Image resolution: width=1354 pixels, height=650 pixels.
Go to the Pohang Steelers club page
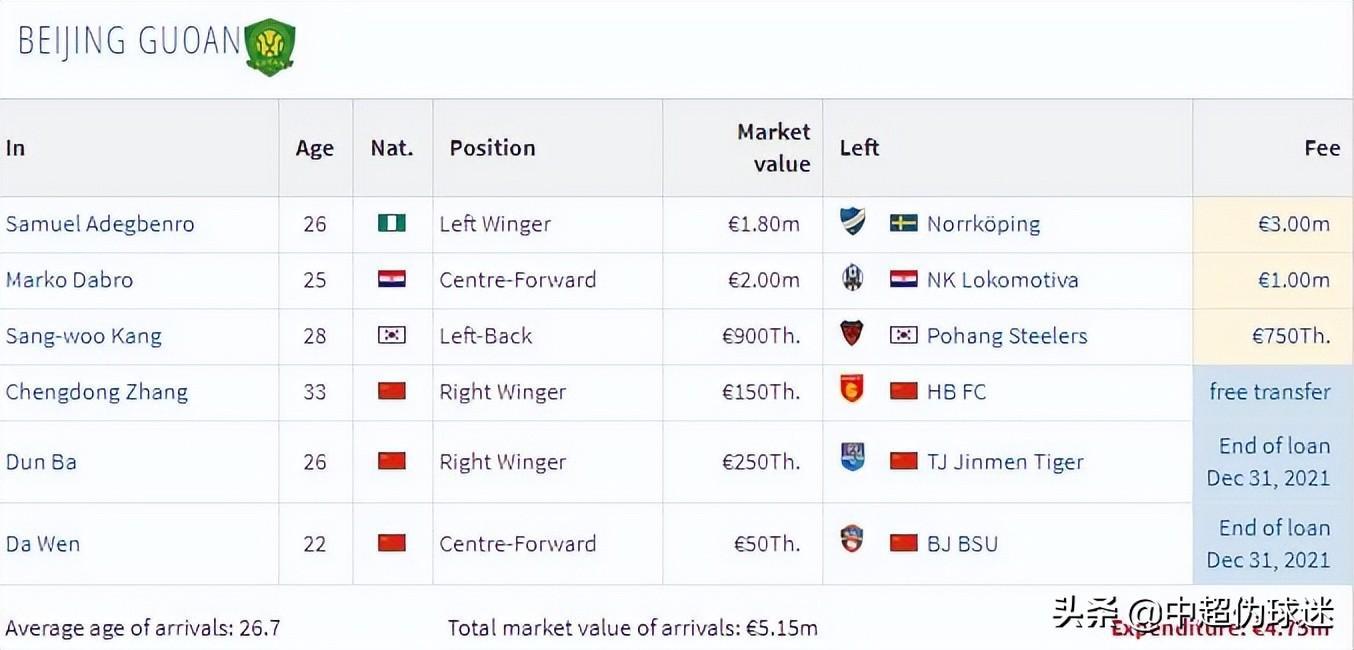(x=1007, y=336)
